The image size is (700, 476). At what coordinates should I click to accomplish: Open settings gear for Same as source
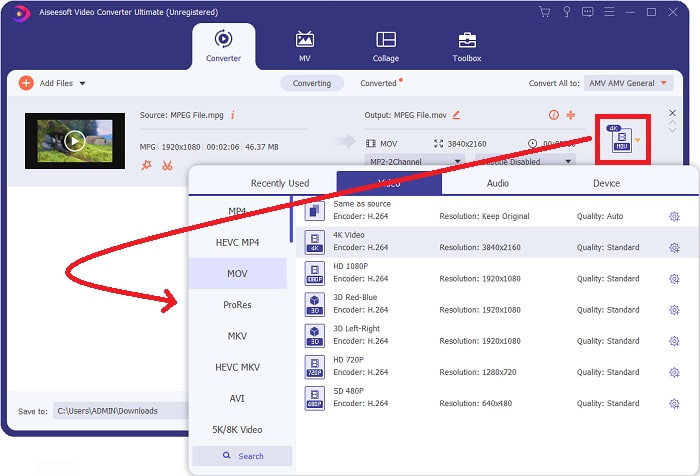[674, 217]
